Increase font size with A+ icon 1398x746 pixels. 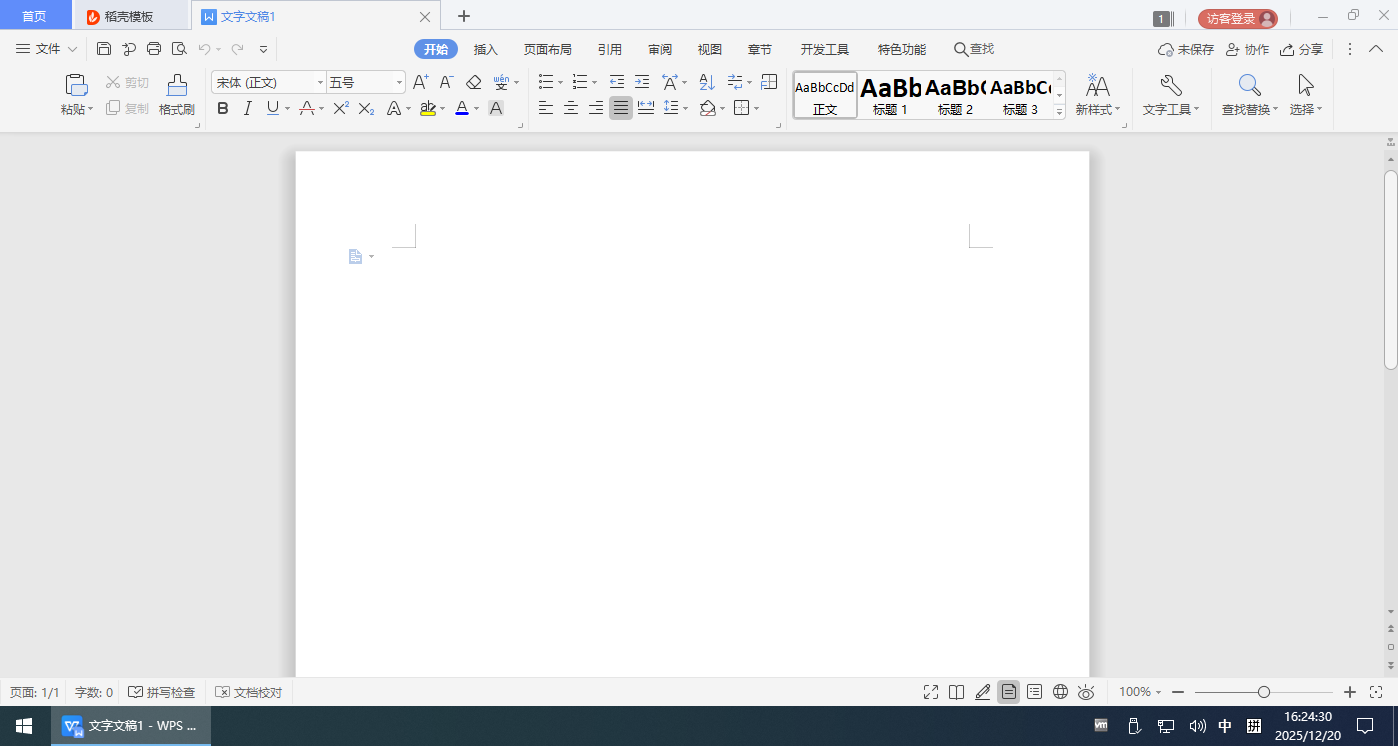click(420, 82)
